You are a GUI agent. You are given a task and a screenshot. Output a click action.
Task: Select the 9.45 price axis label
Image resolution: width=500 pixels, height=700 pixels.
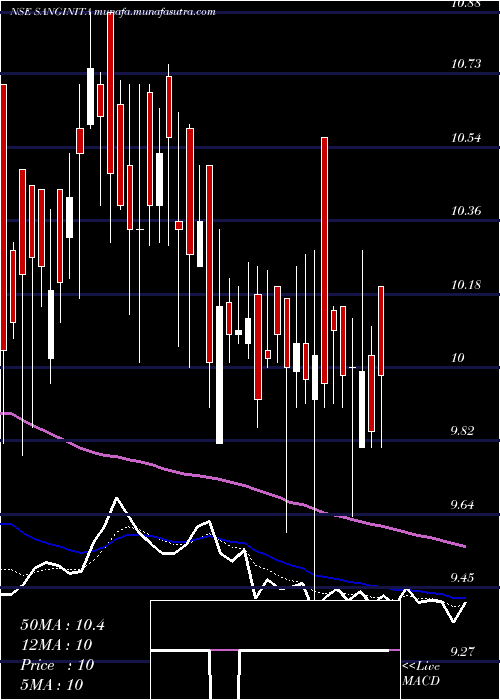click(463, 579)
